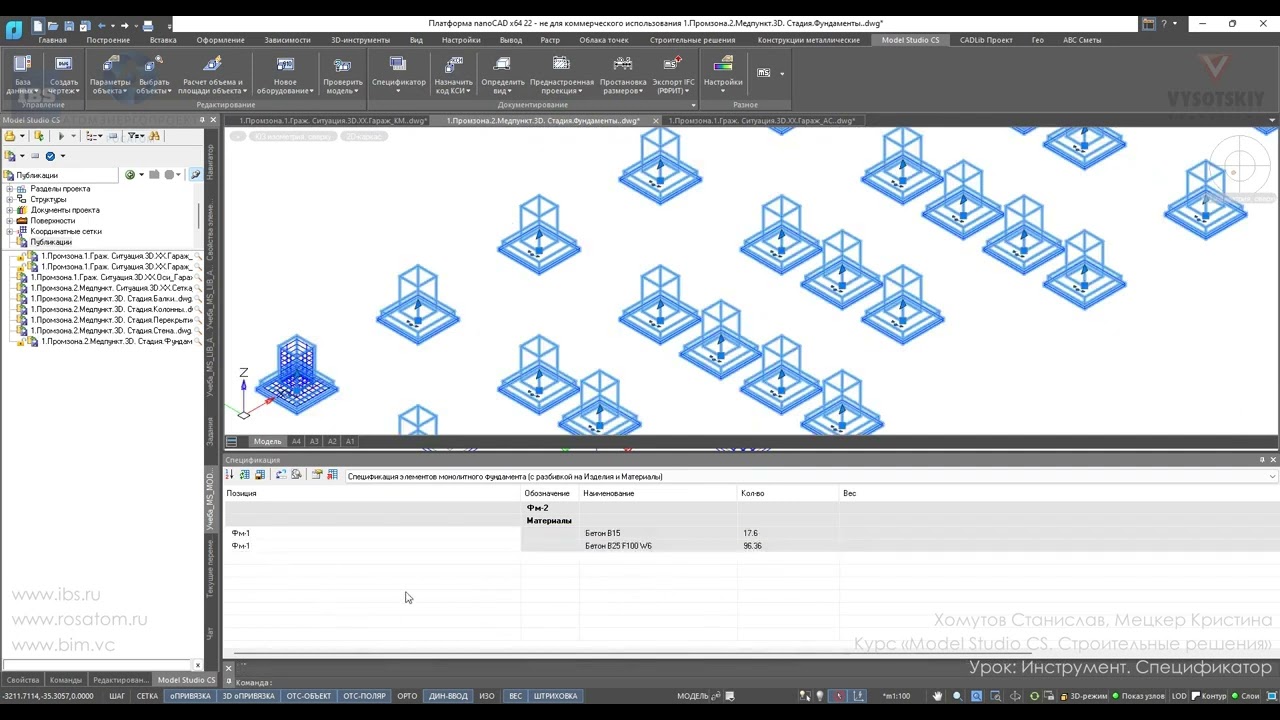
Task: Click the Новое оборудование icon
Action: coord(285,74)
